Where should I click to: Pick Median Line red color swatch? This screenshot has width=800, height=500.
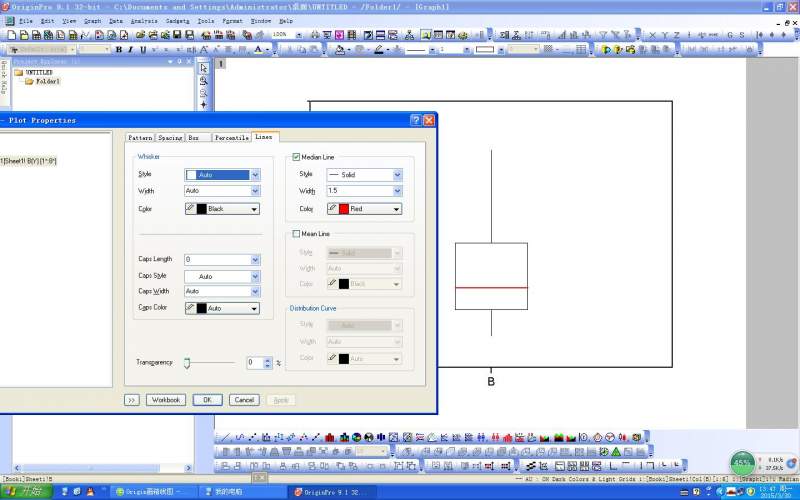pos(364,209)
